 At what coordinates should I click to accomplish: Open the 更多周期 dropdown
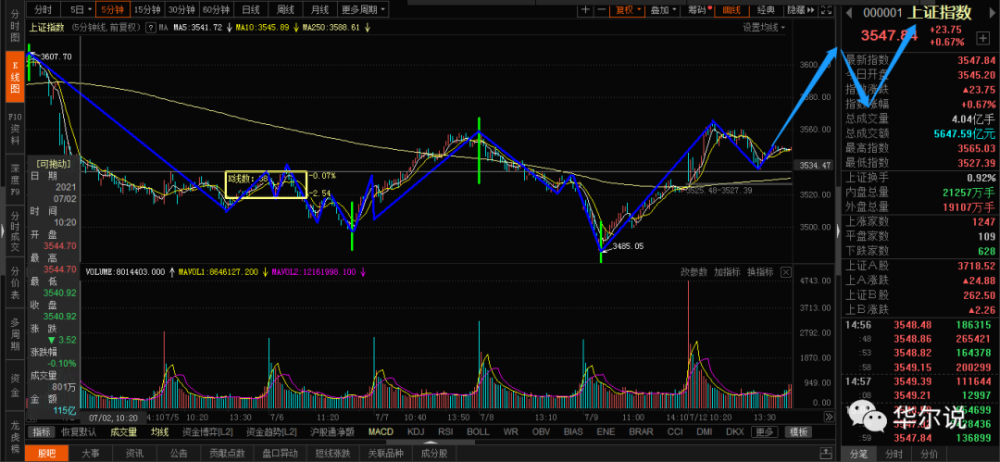(365, 10)
